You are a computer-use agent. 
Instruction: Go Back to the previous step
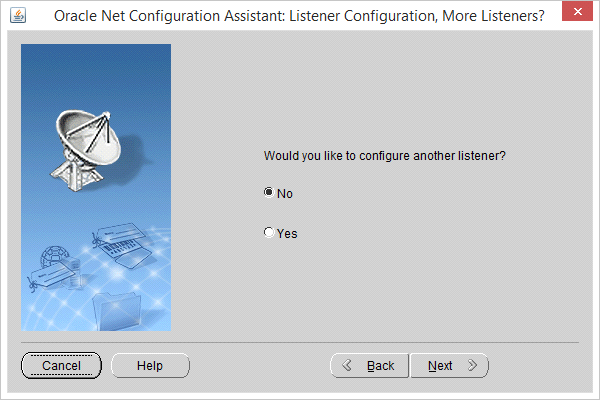tap(369, 366)
